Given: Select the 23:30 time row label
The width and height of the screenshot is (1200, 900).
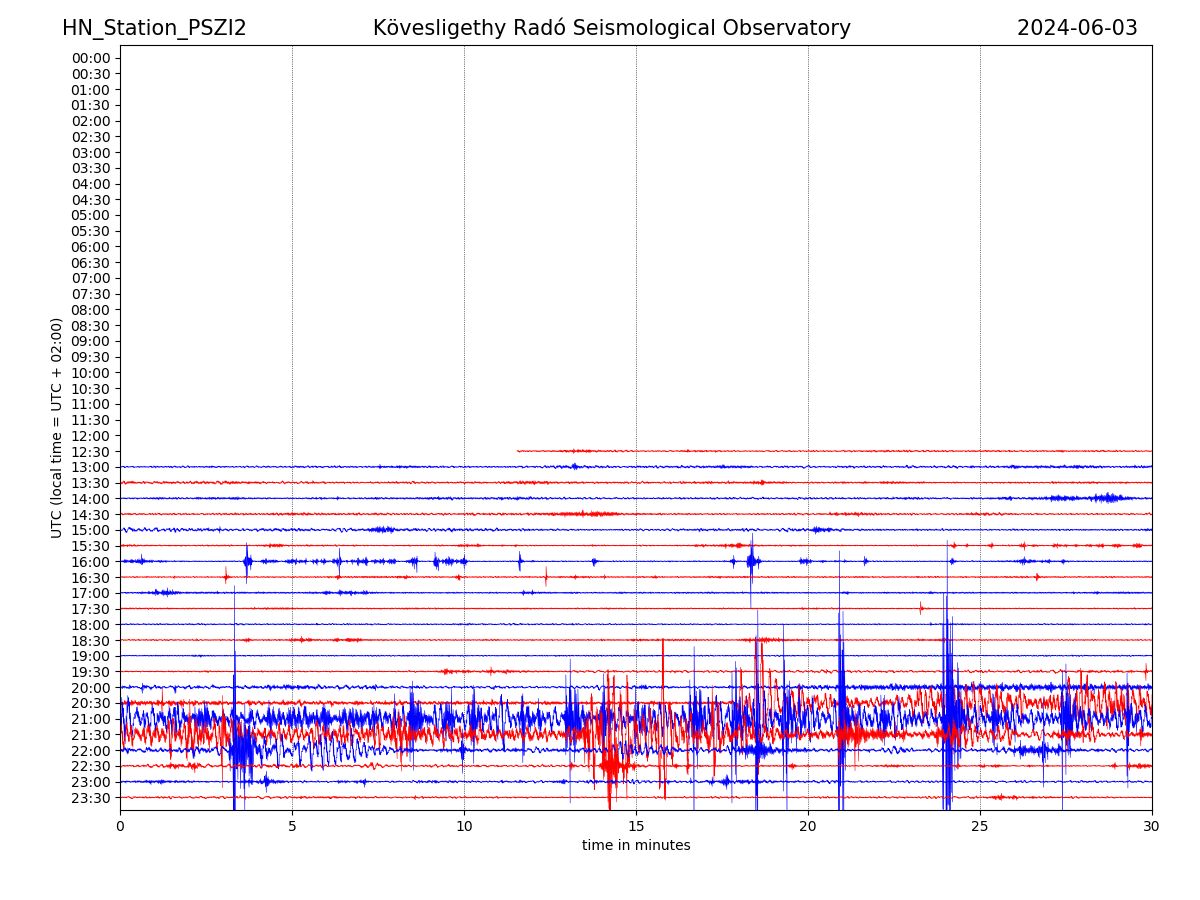Looking at the screenshot, I should click(x=91, y=798).
